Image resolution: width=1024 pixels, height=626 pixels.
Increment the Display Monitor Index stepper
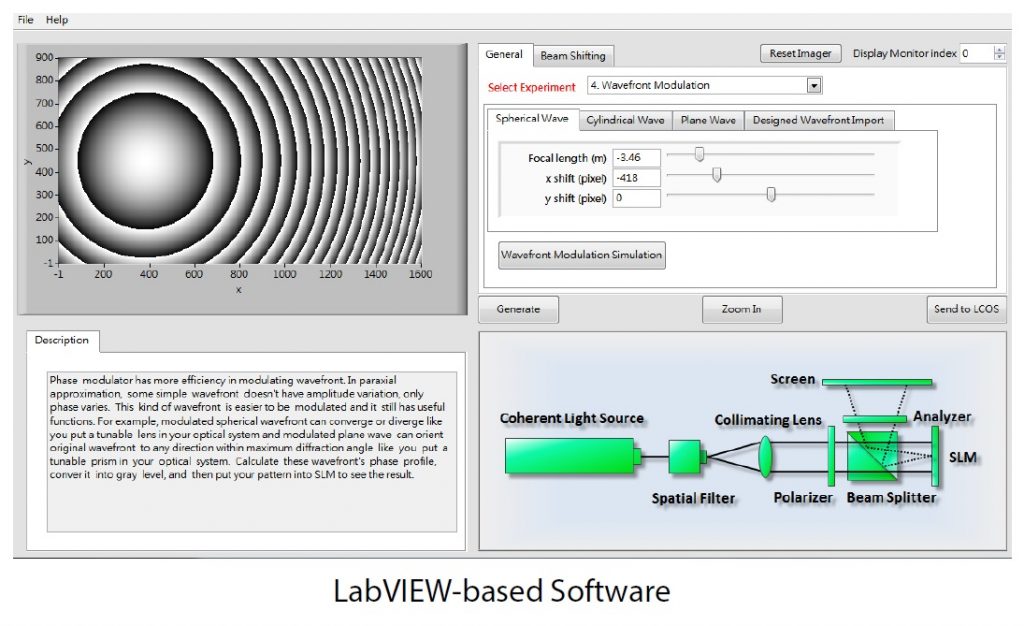[997, 49]
